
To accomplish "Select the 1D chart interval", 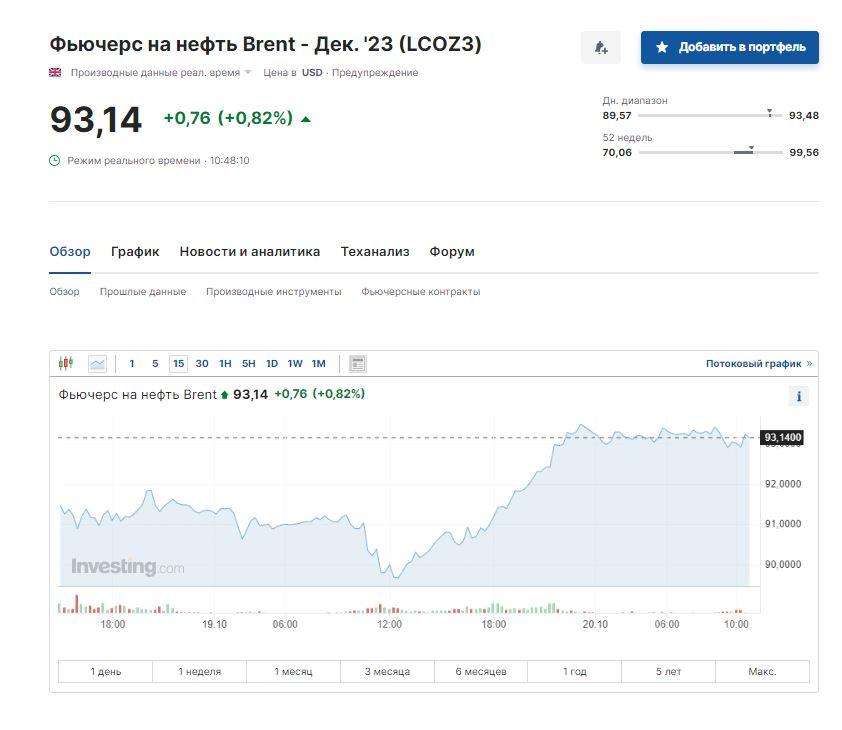I will pos(272,364).
